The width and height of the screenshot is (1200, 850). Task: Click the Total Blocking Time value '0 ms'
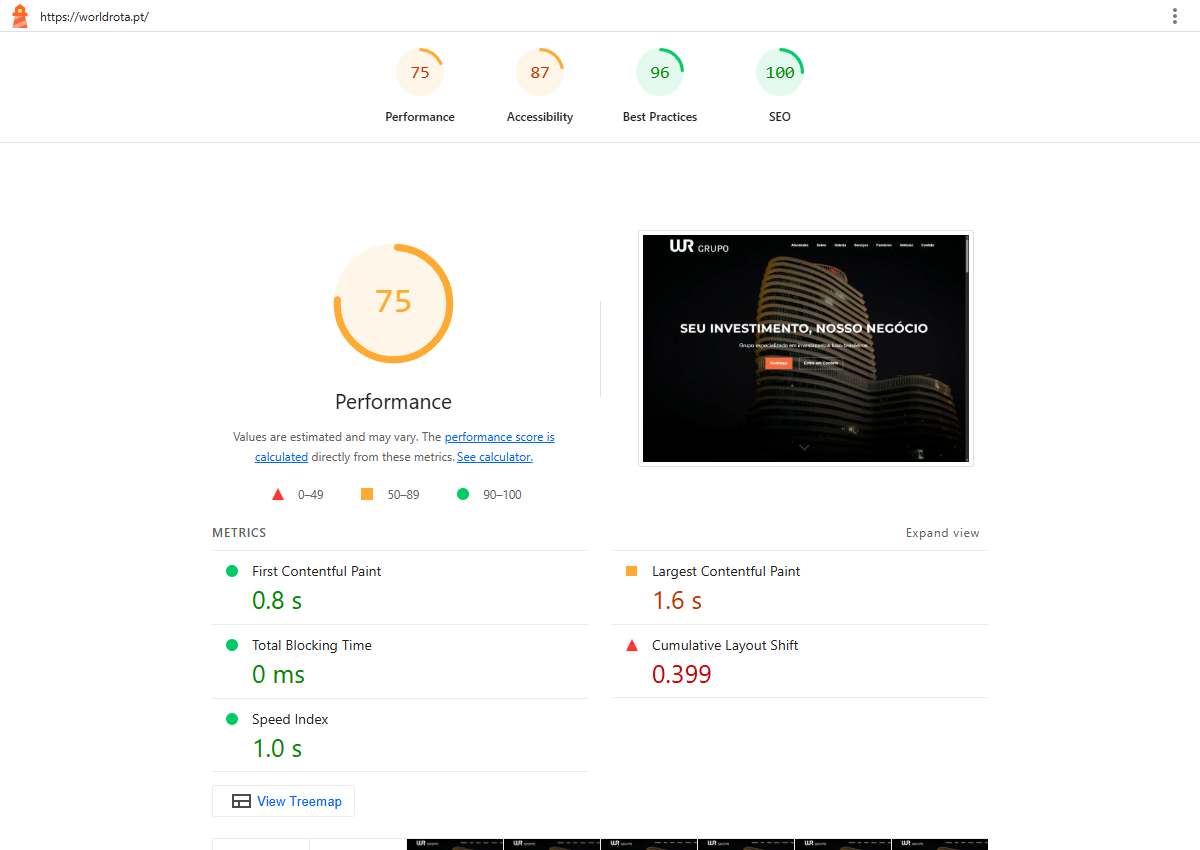click(278, 675)
